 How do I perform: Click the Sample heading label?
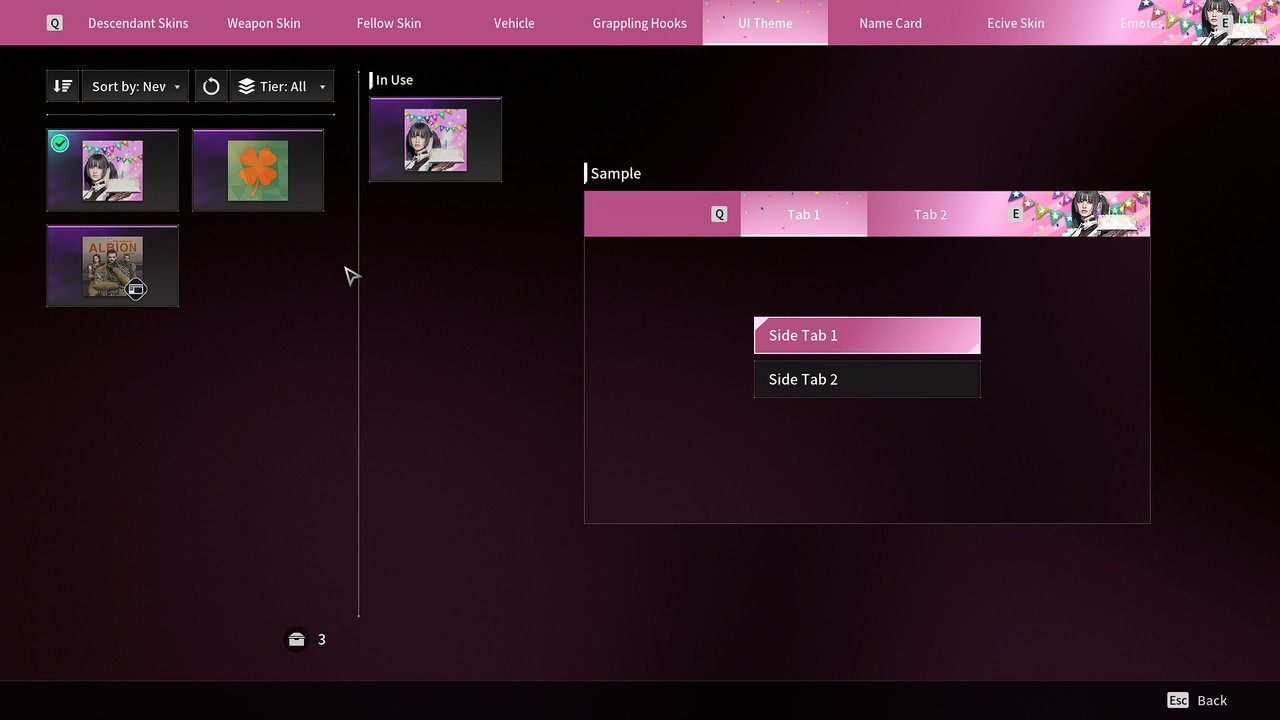(x=616, y=173)
